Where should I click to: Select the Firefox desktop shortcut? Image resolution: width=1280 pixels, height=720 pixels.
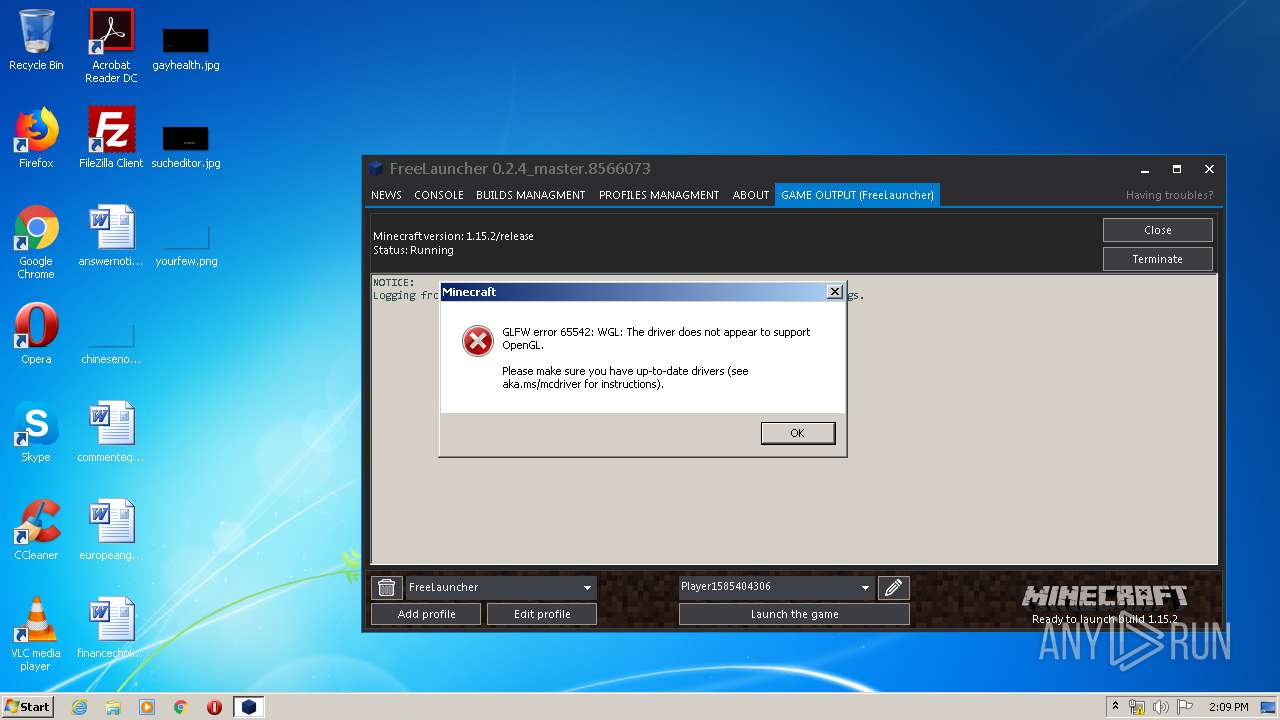[36, 138]
